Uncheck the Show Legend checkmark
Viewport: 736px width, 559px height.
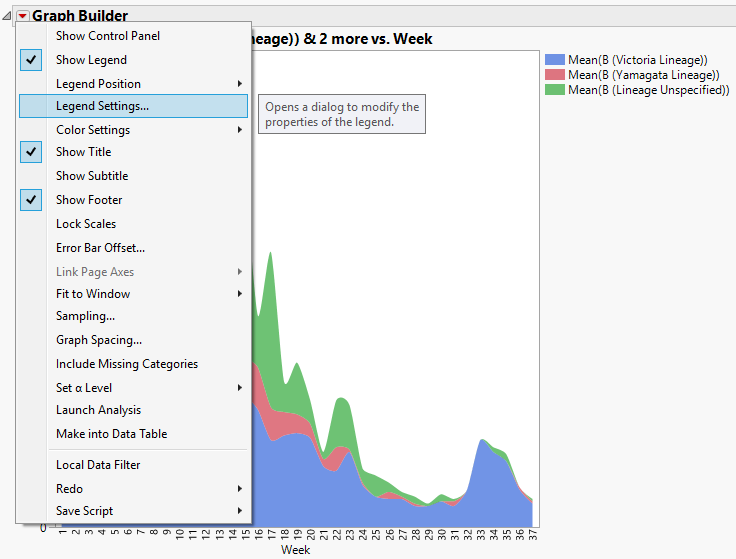31,60
